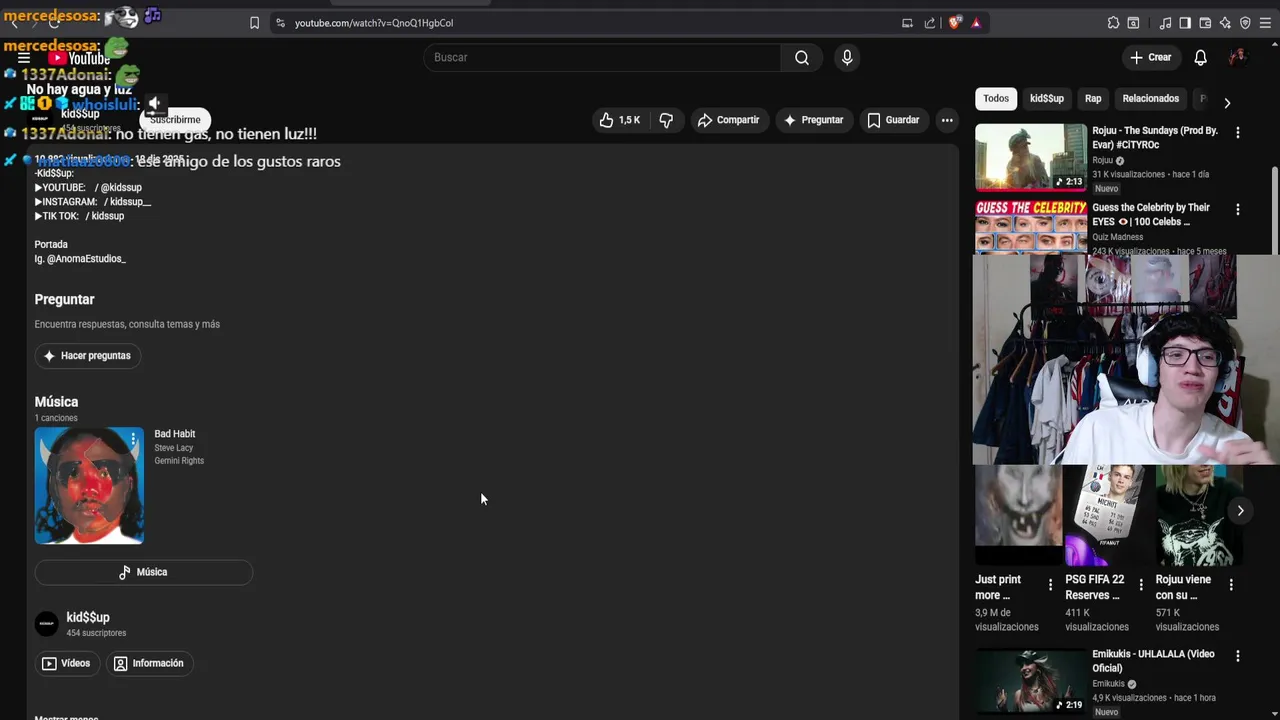This screenshot has width=1280, height=720.
Task: Show next category chips with arrow
Action: pyautogui.click(x=1227, y=102)
